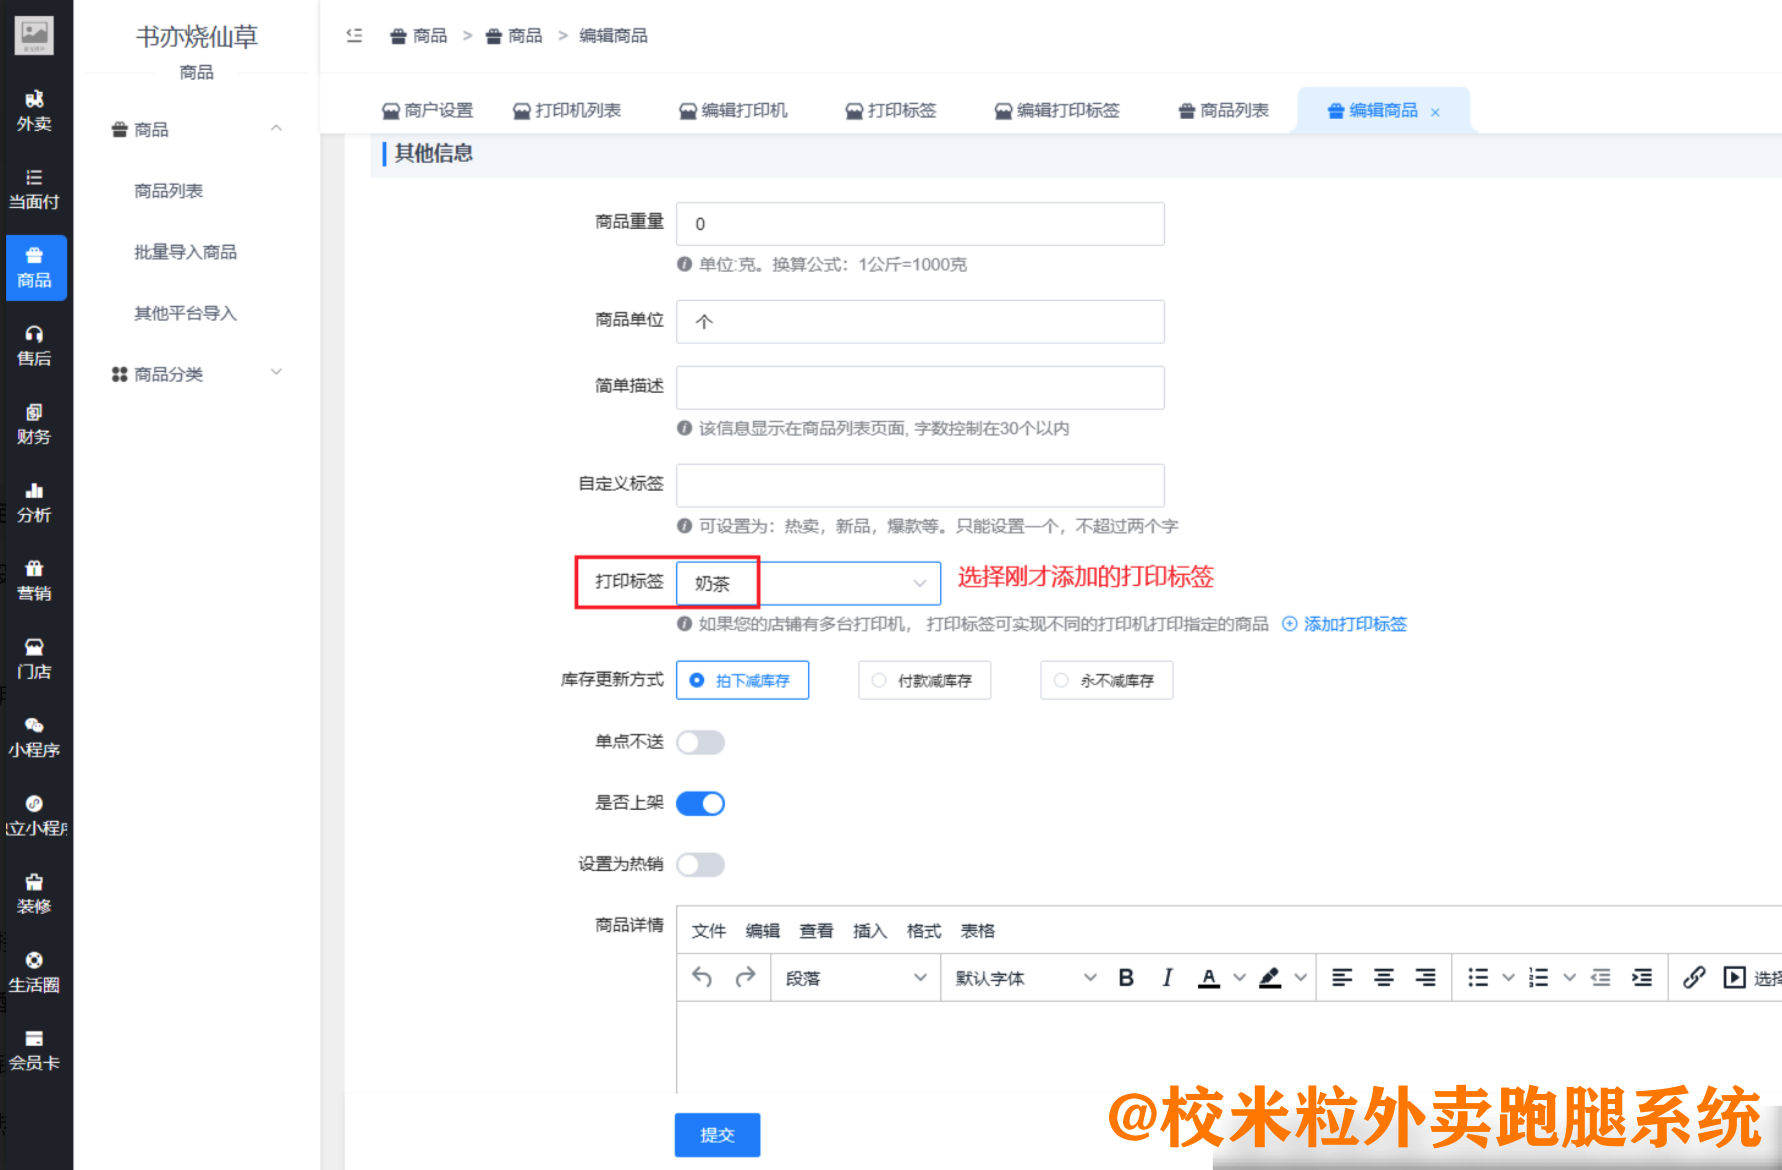
Task: Switch to the 商品列表 tab
Action: coord(1223,110)
